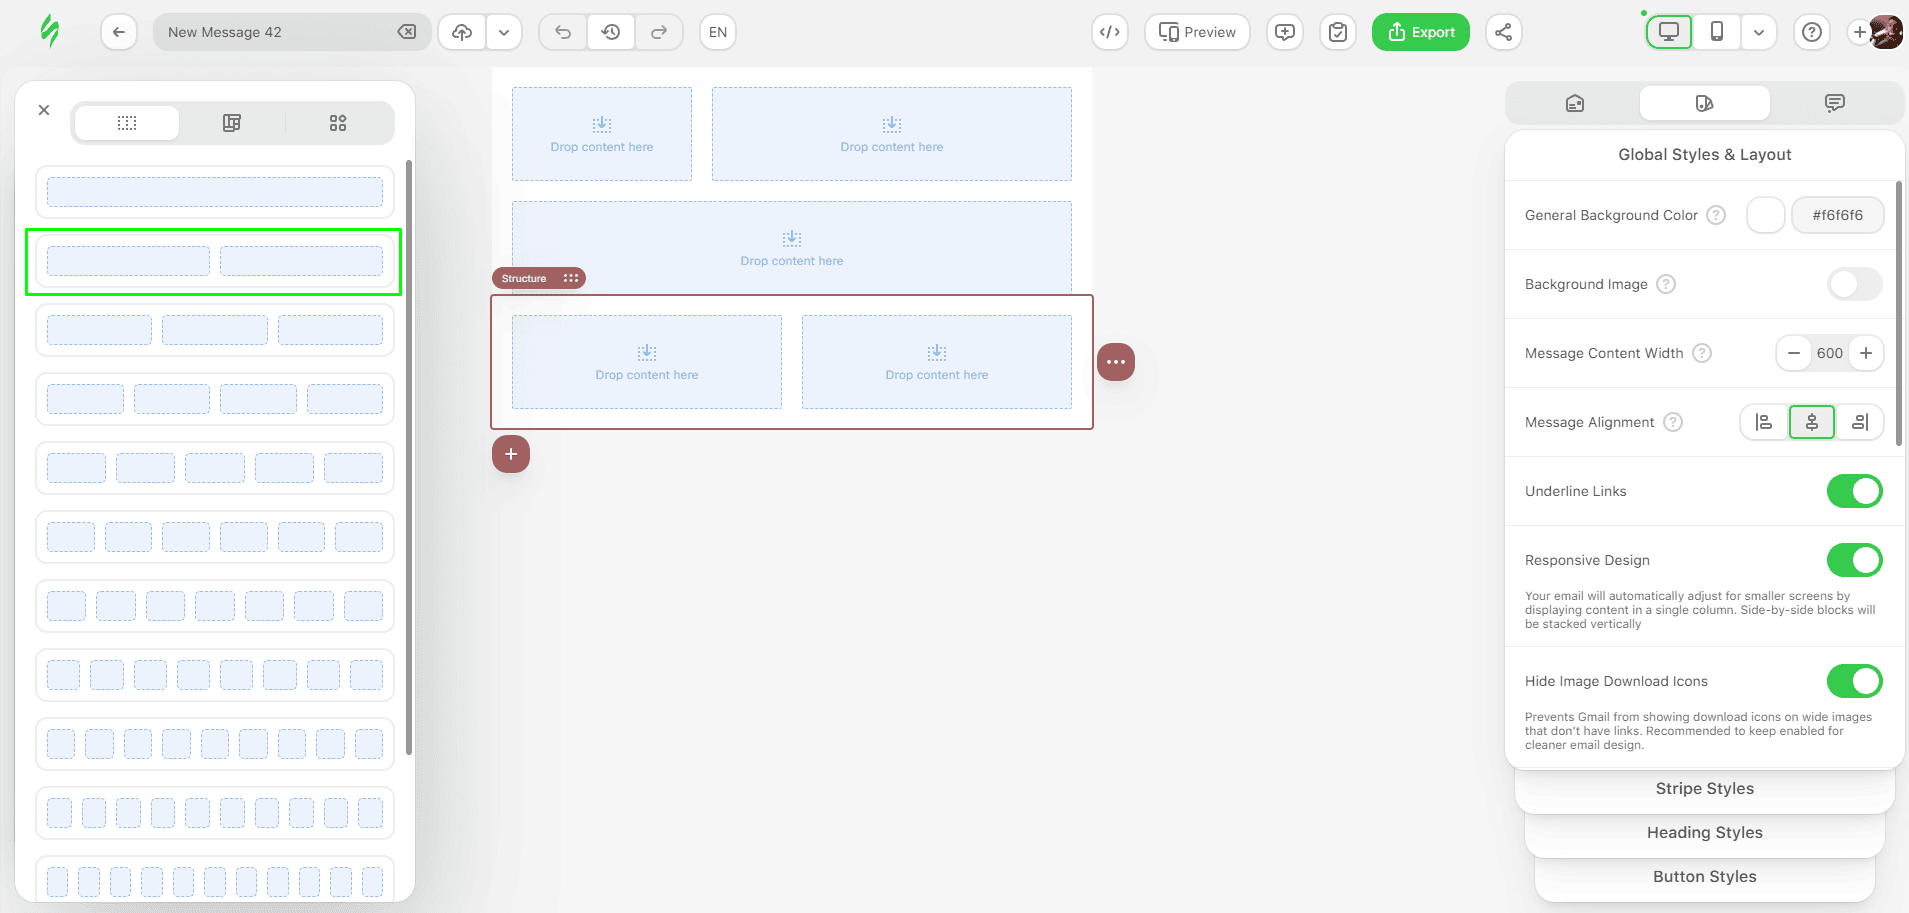
Task: Show help for Message Alignment
Action: click(x=1673, y=422)
